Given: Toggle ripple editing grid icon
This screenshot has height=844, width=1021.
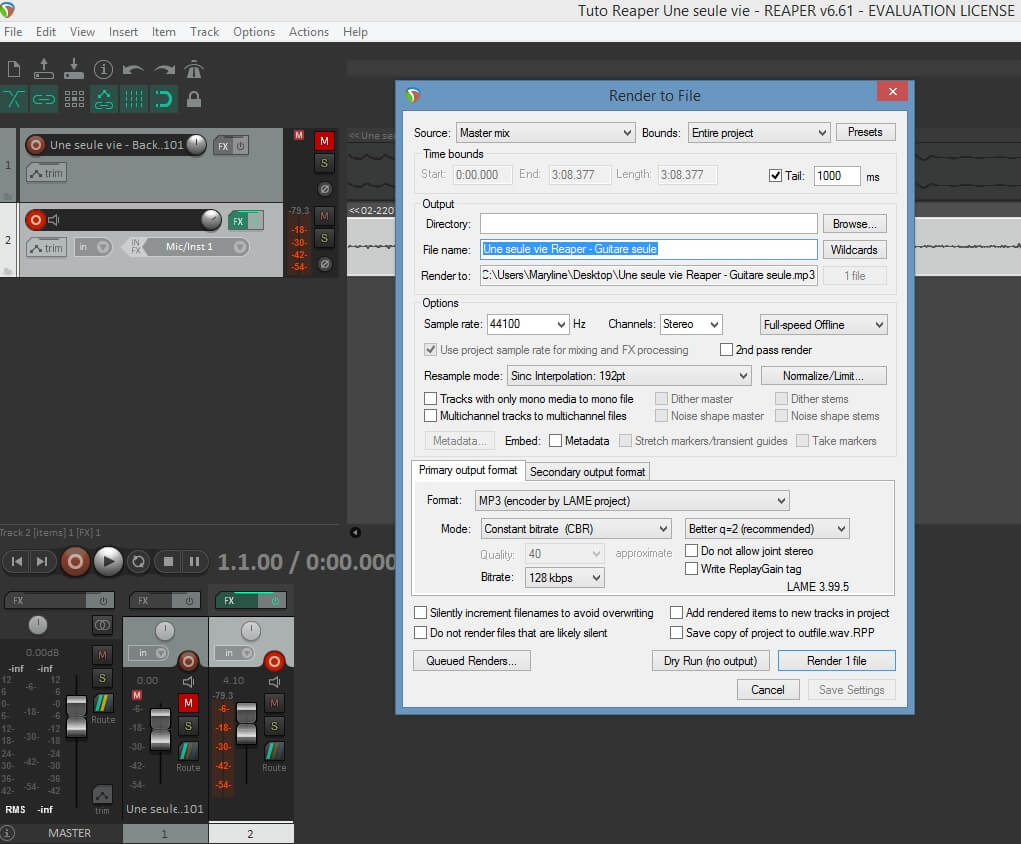Looking at the screenshot, I should pyautogui.click(x=74, y=99).
